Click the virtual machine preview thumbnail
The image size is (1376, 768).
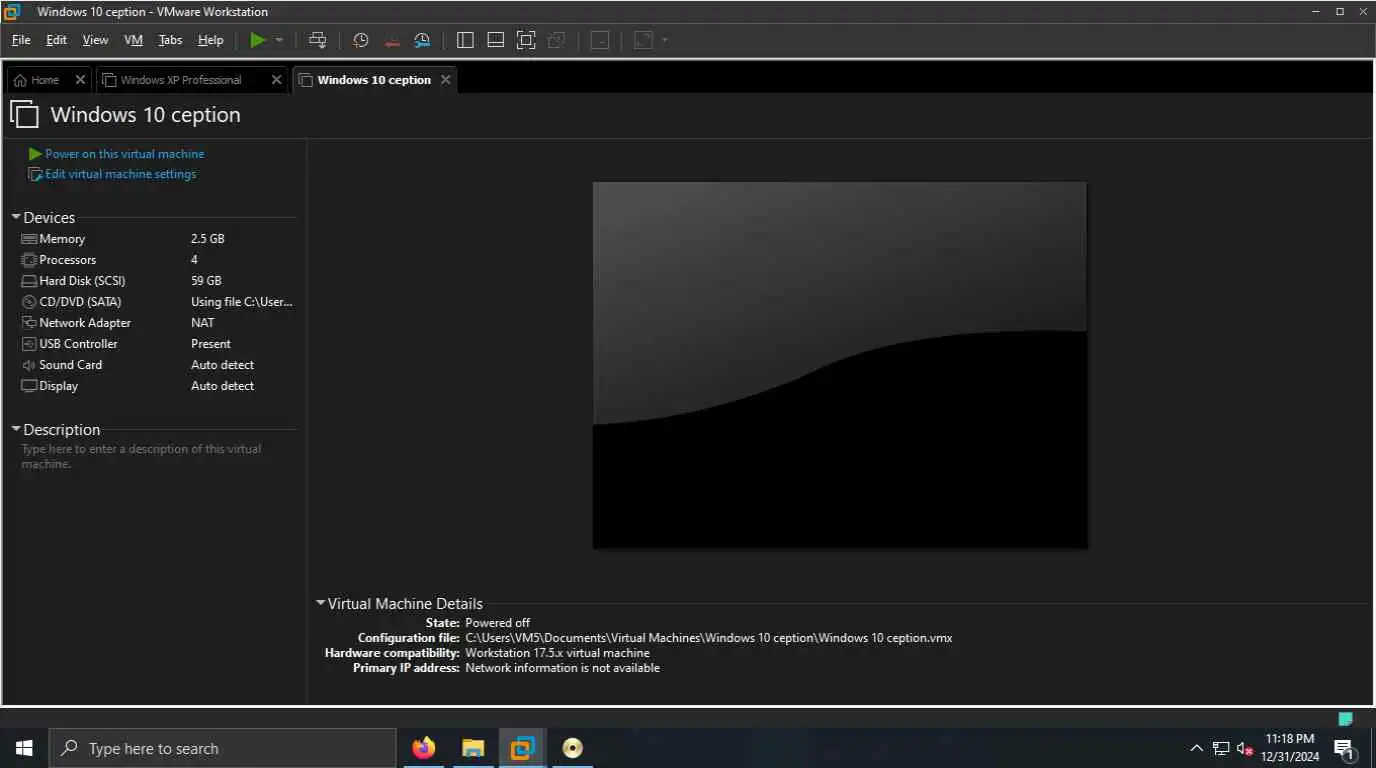[840, 365]
